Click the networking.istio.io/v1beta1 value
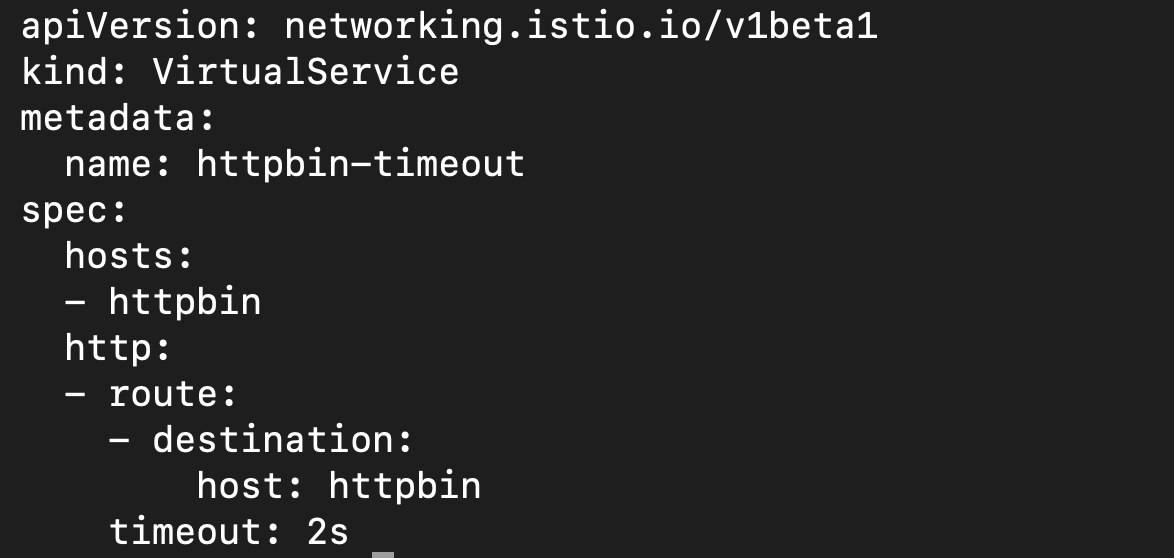 tap(580, 26)
